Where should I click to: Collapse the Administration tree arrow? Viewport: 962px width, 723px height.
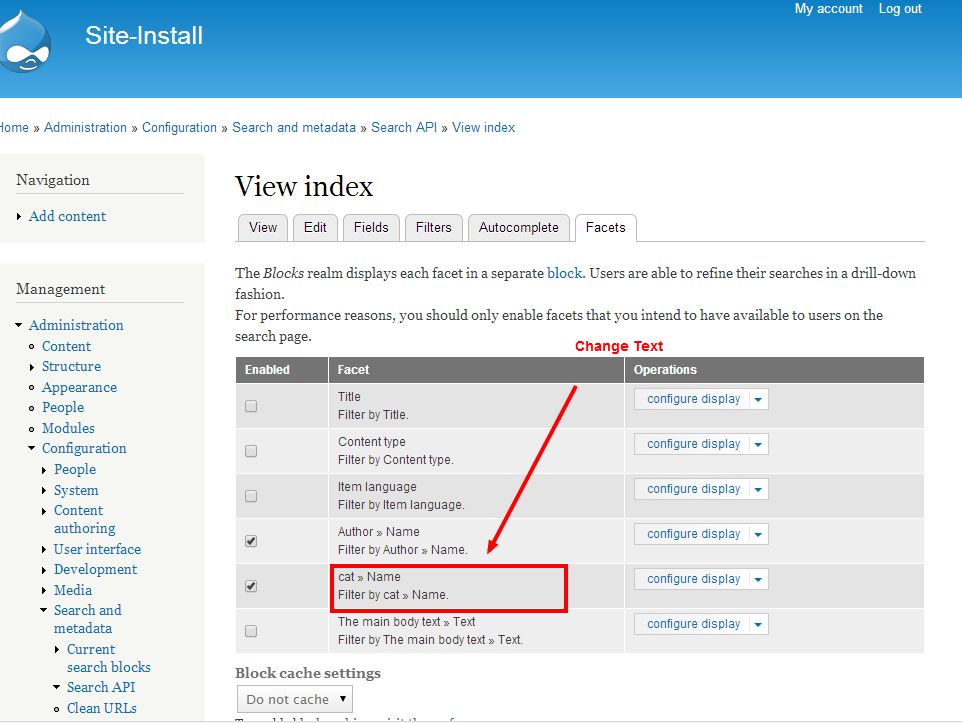[18, 325]
